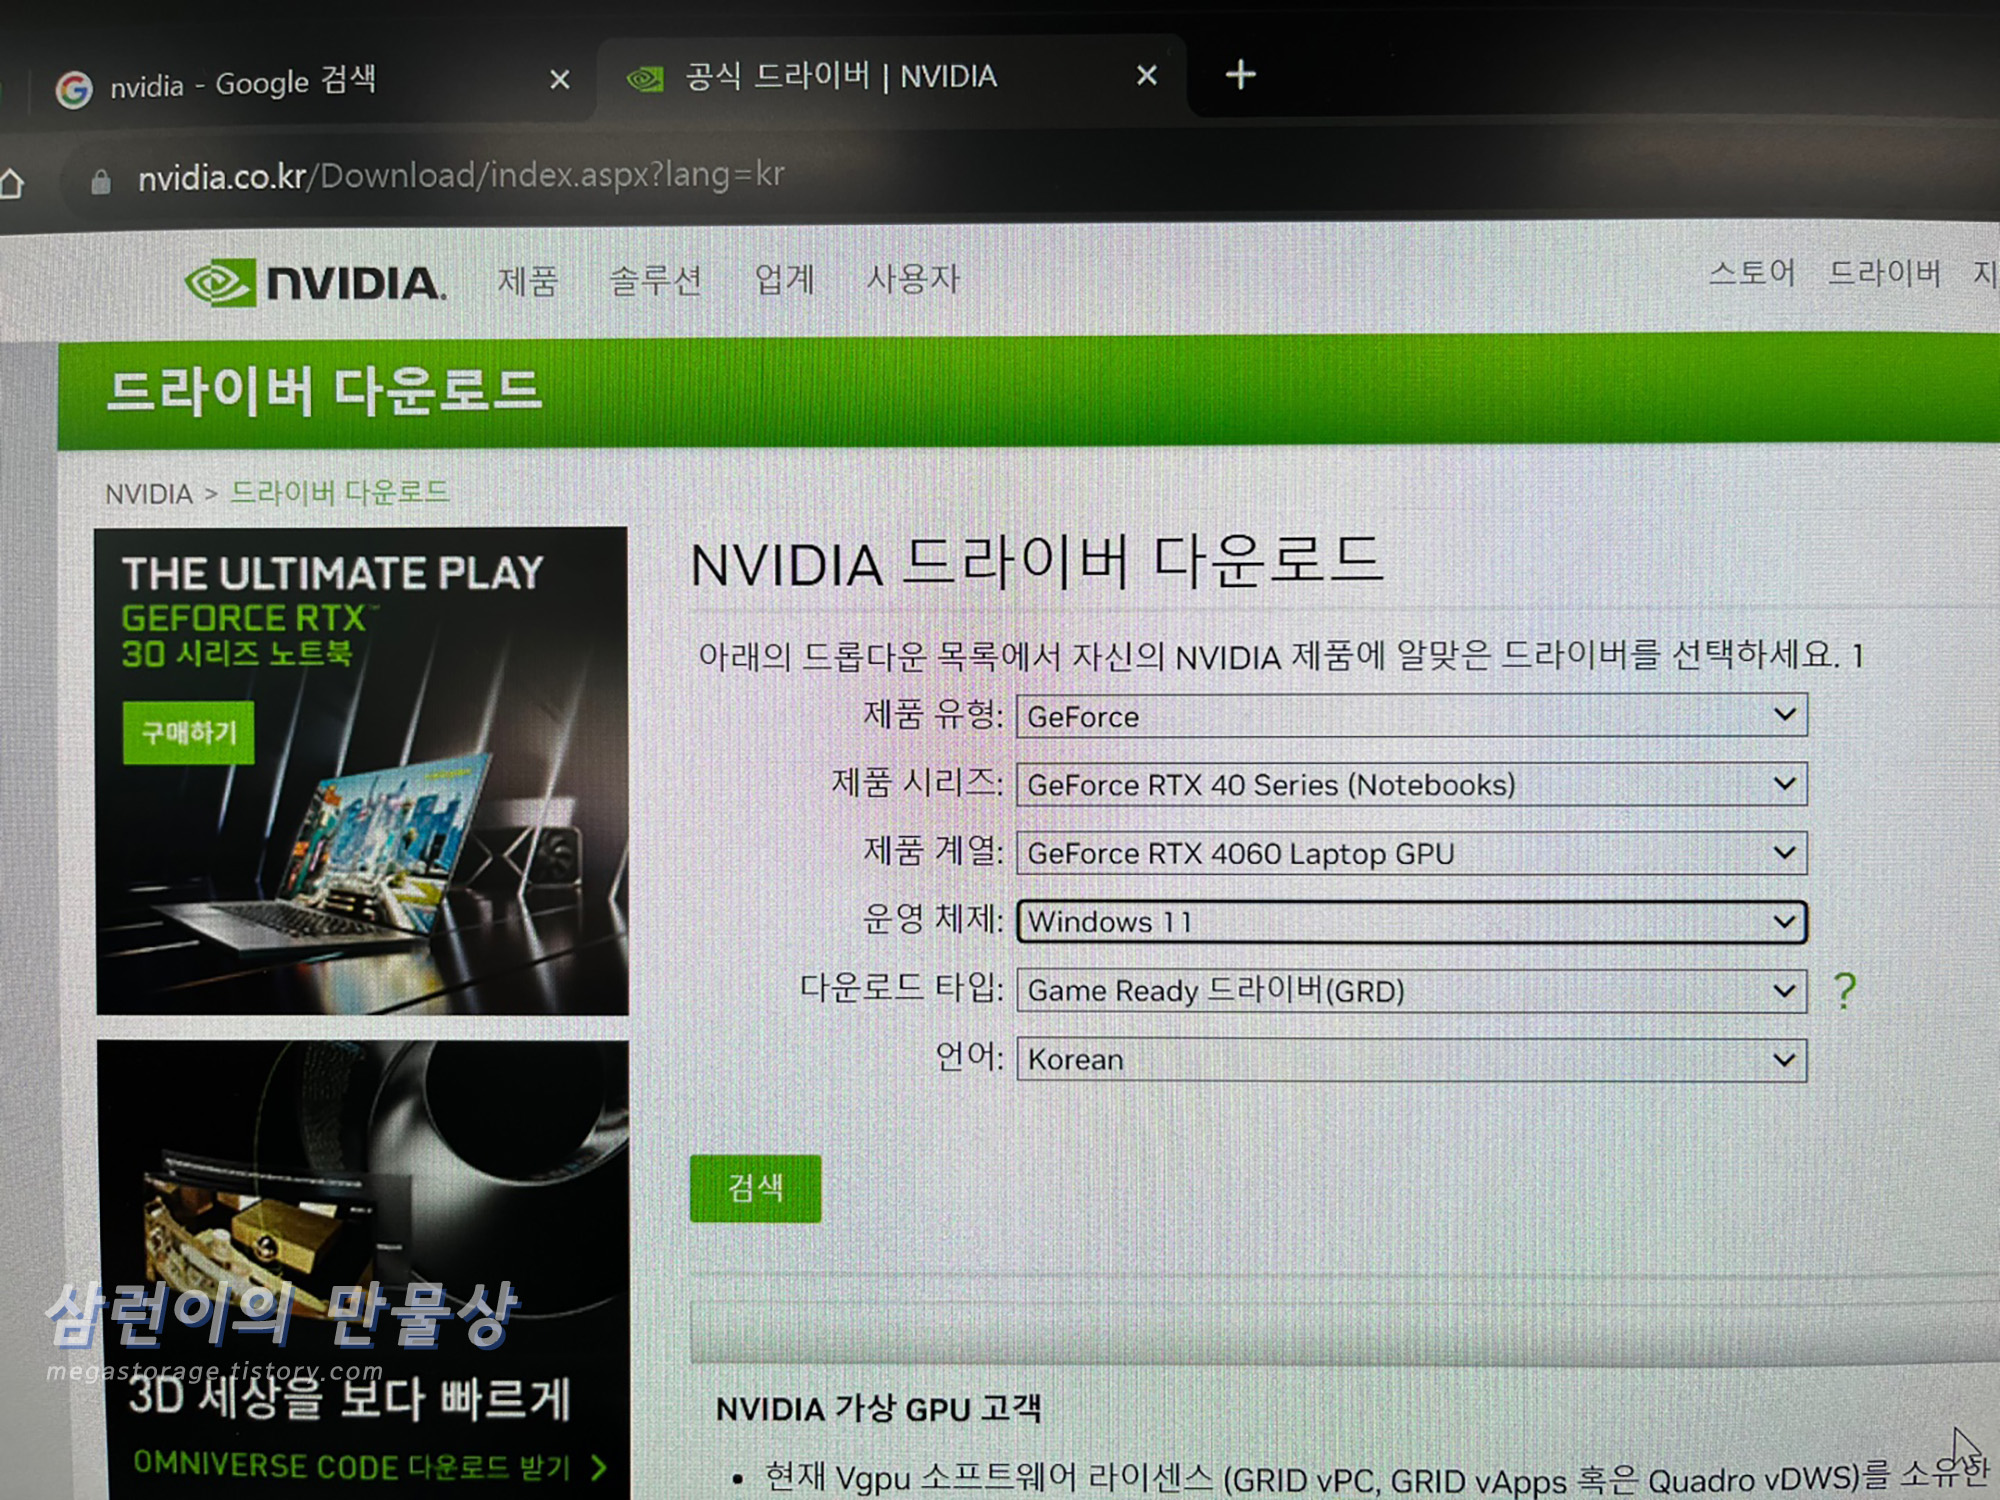This screenshot has width=2000, height=1500.
Task: Click the OMNIVERSE CODE download arrow
Action: pyautogui.click(x=599, y=1468)
